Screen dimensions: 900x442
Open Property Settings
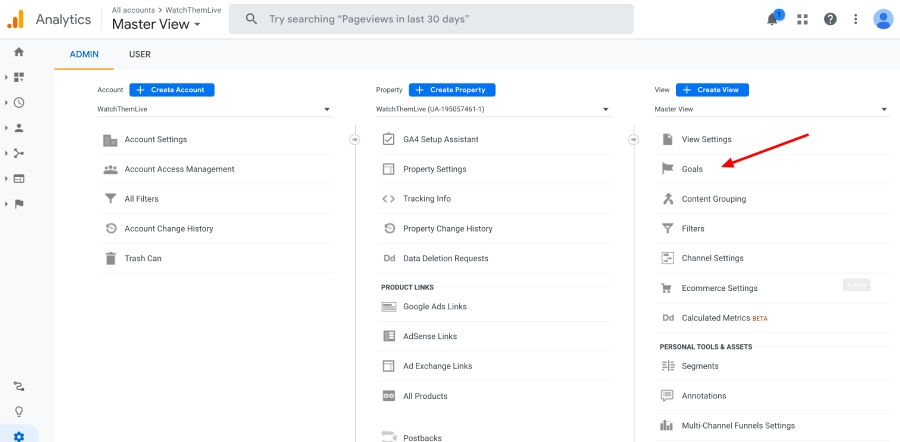(x=494, y=169)
